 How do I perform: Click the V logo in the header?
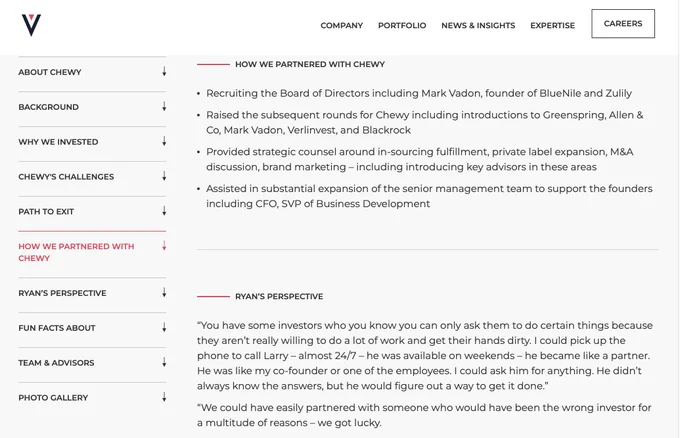click(x=31, y=25)
